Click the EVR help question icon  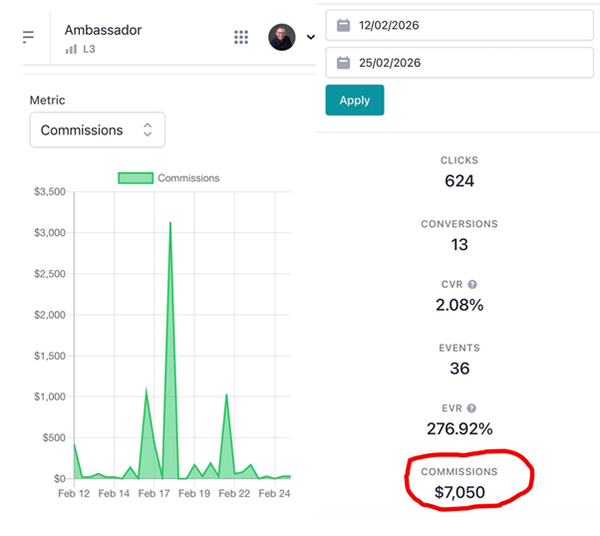coord(471,409)
